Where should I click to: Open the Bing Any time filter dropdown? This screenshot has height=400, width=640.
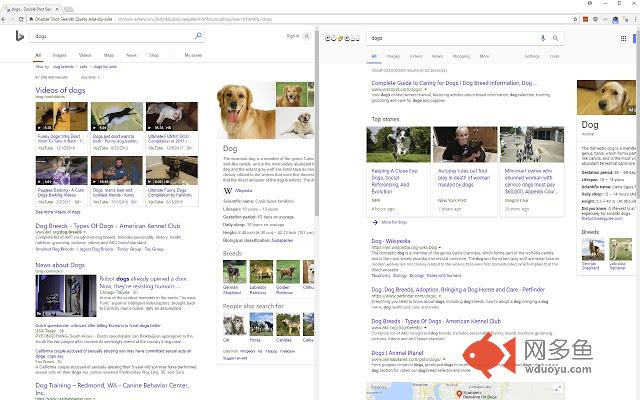pyautogui.click(x=90, y=77)
